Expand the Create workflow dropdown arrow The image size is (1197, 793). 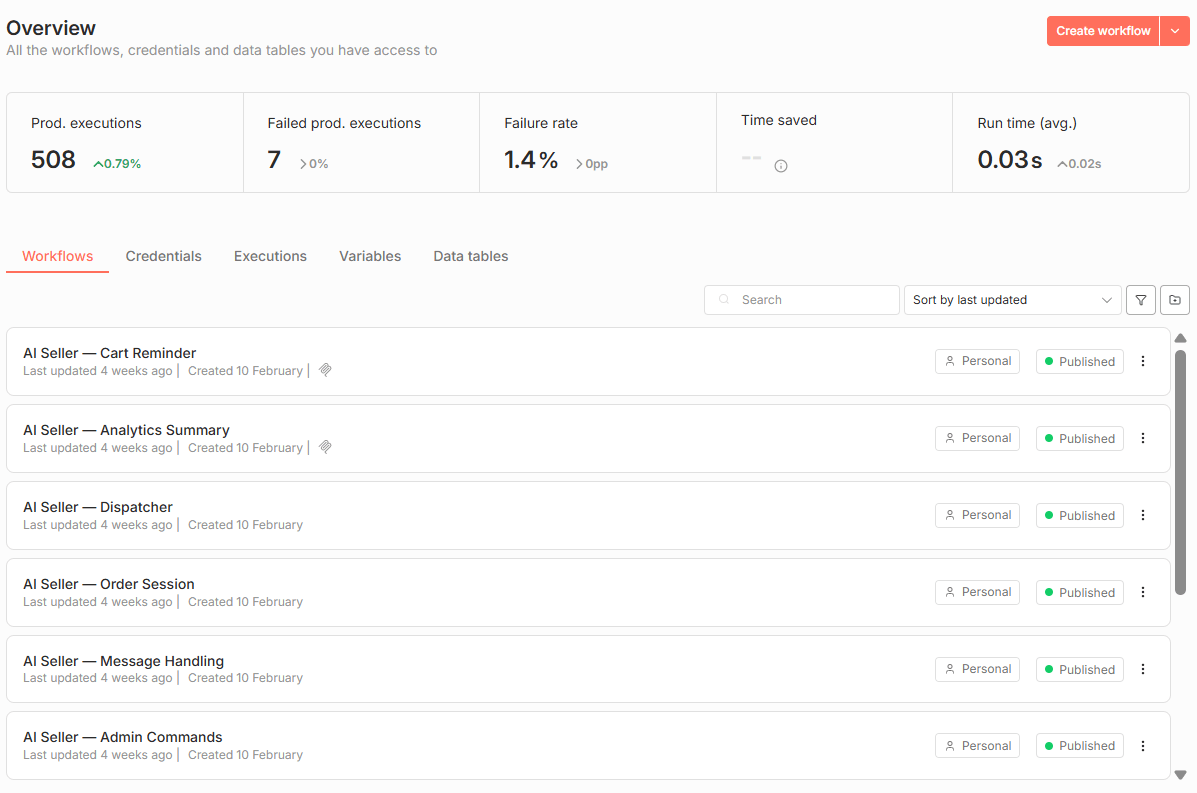[1175, 31]
